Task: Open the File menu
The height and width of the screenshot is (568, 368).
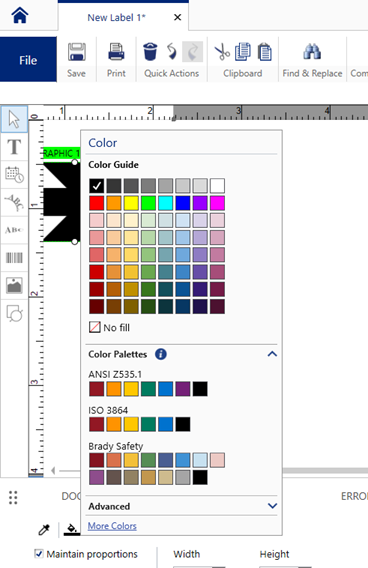Action: [x=28, y=60]
